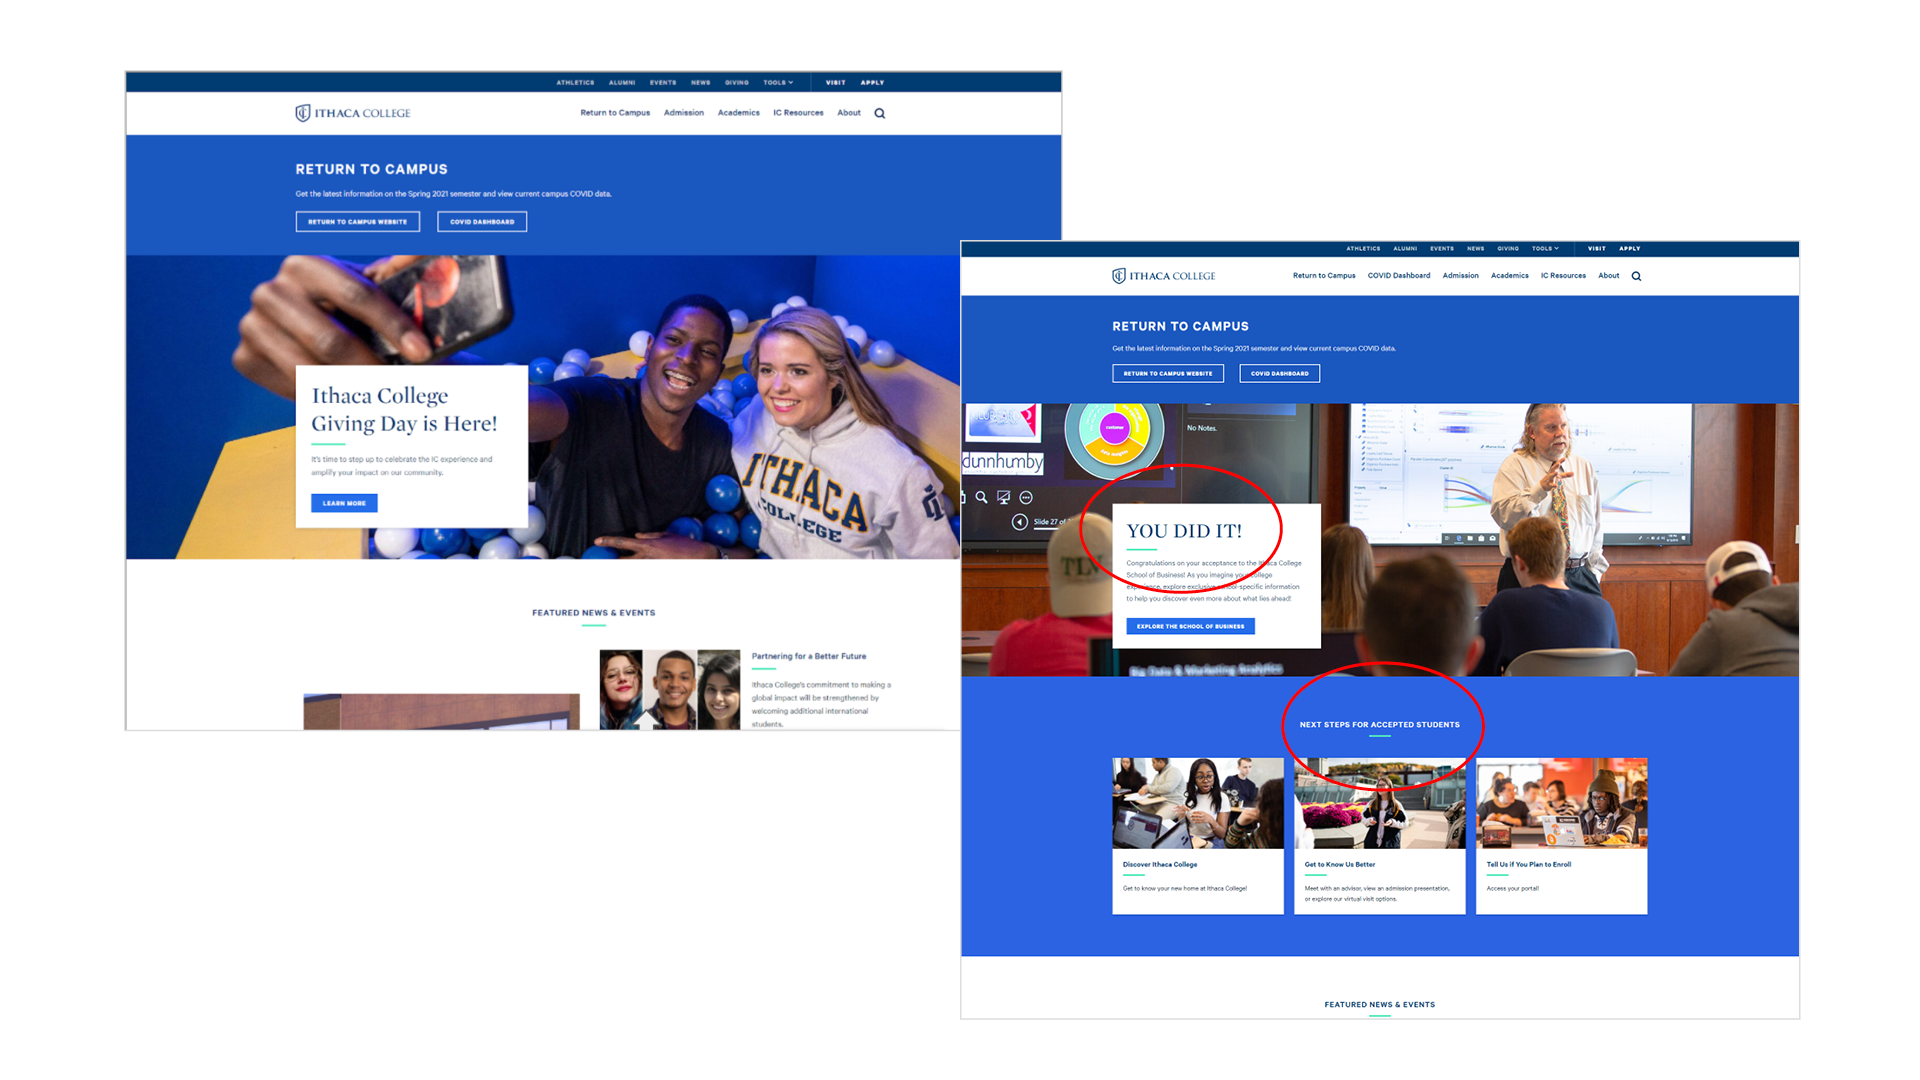Open IC Resources menu in right screenshot
Viewport: 1920px width, 1080px height.
click(x=1562, y=276)
